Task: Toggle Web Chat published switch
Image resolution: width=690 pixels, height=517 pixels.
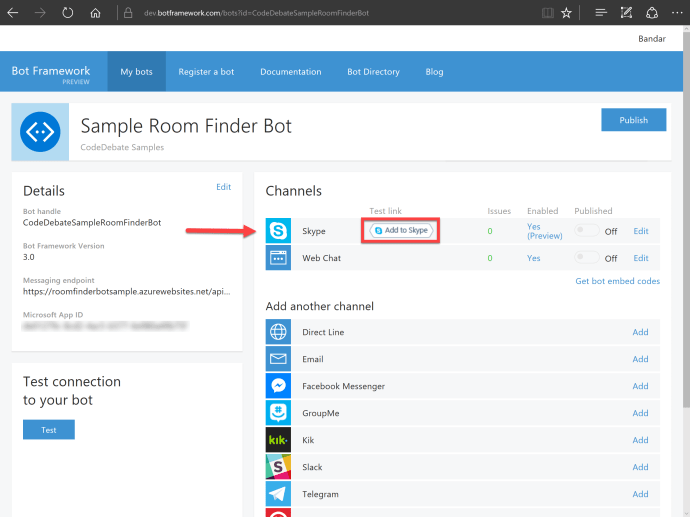Action: [x=587, y=258]
